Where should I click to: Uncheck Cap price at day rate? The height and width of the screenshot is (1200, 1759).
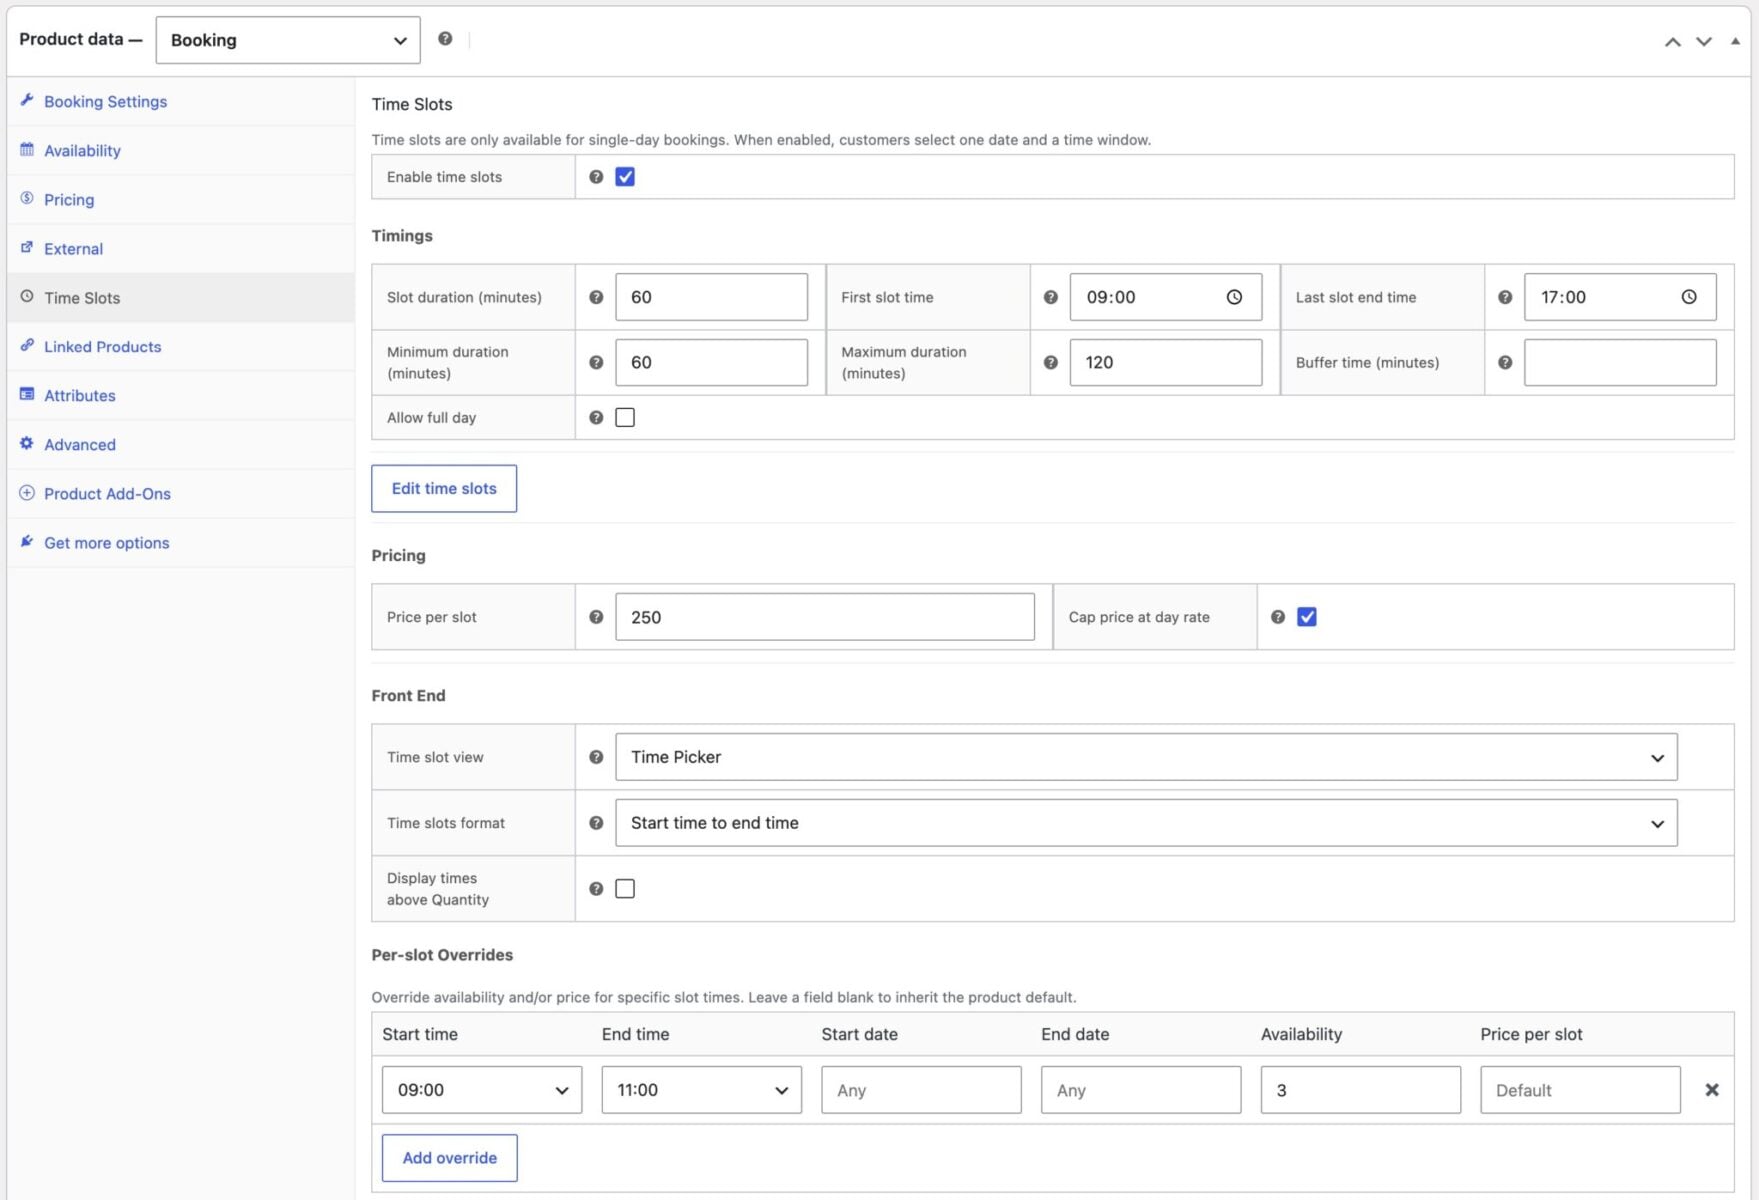click(1307, 617)
